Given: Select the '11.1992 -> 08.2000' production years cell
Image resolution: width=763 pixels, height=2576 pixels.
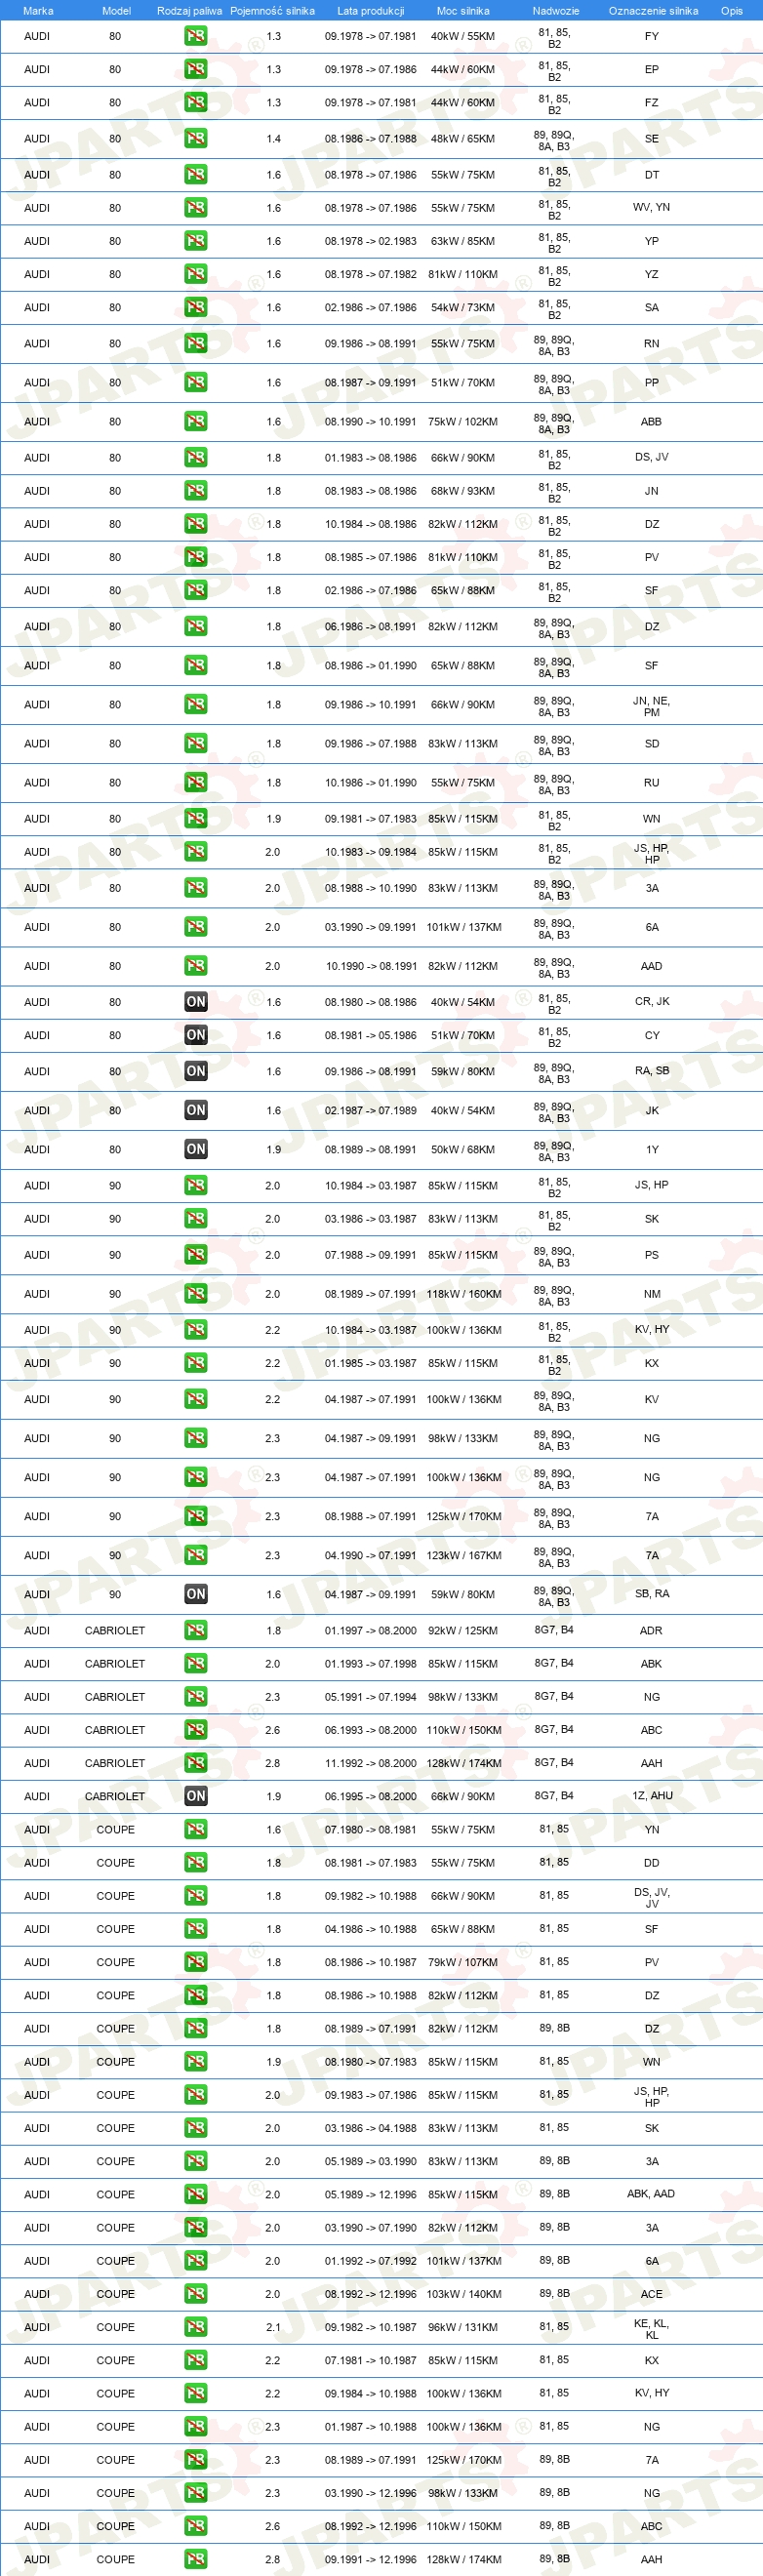Looking at the screenshot, I should [x=370, y=1763].
